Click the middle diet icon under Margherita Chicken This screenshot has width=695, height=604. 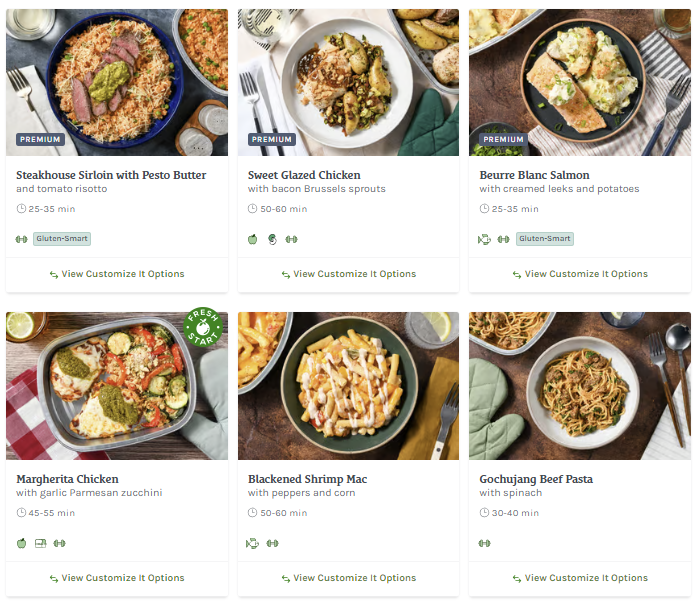click(x=40, y=543)
